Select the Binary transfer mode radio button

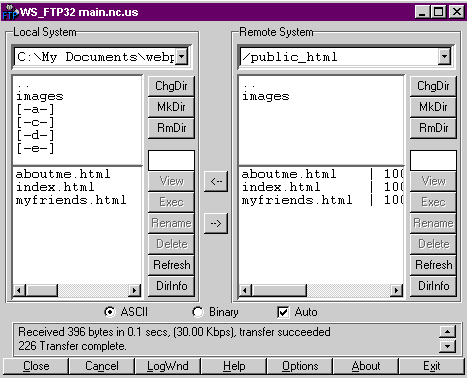pos(198,312)
